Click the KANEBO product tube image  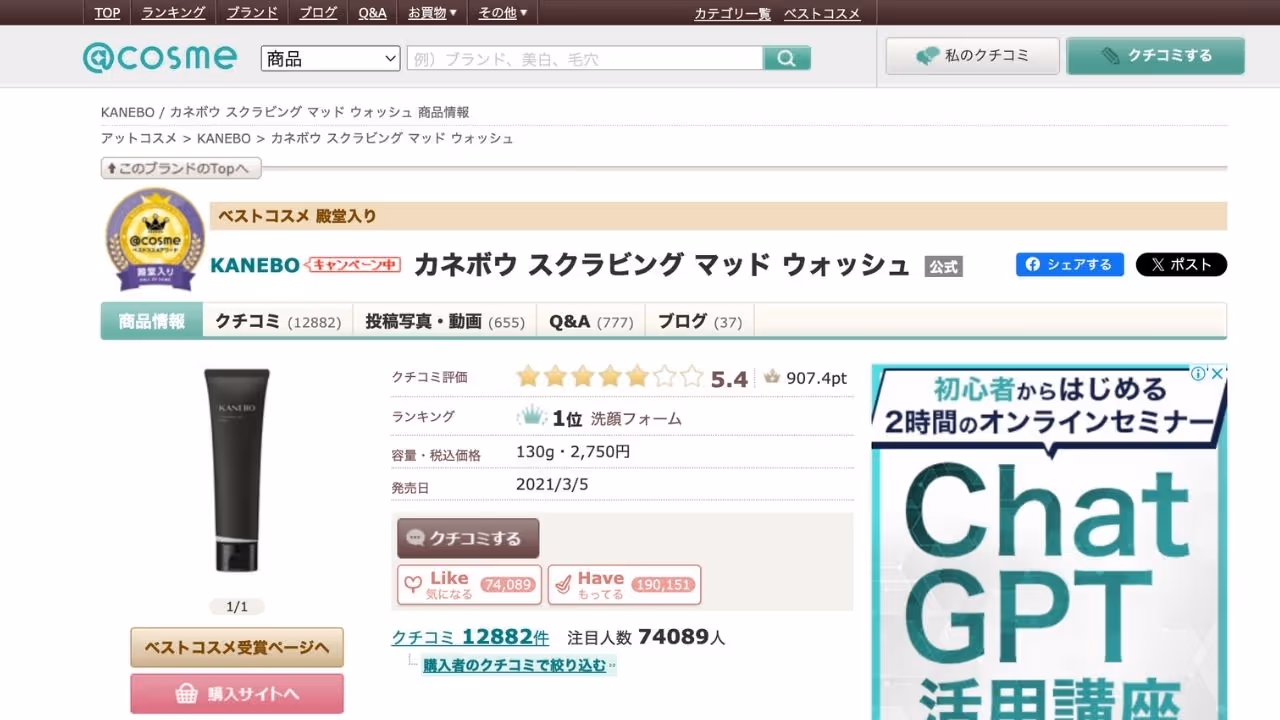[237, 470]
